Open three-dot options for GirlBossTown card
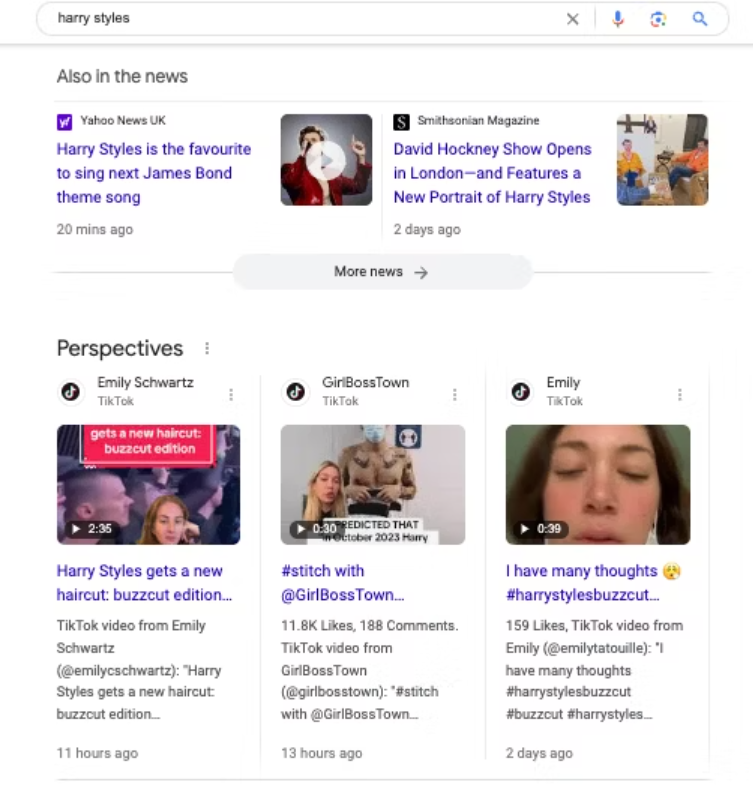Image resolution: width=753 pixels, height=798 pixels. click(x=455, y=395)
